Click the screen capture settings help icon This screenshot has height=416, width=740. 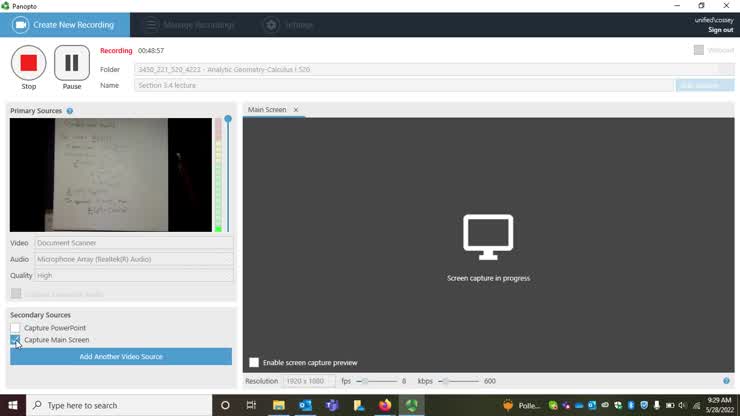tap(726, 381)
